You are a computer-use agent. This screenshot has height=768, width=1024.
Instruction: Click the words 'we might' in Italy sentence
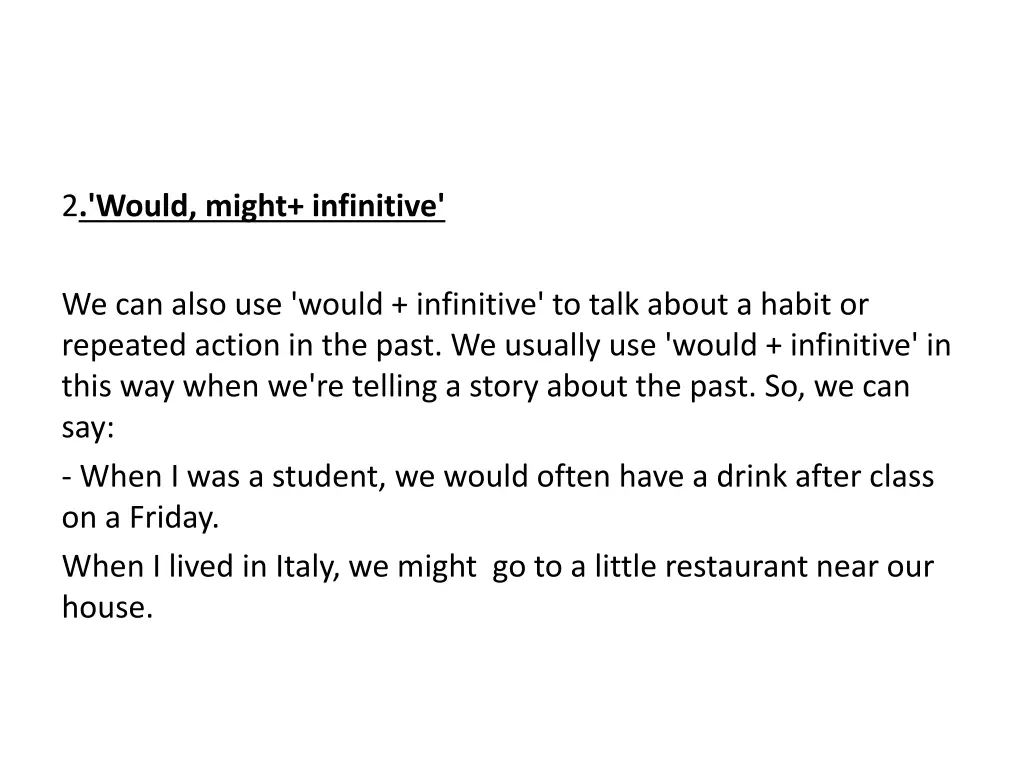coord(412,567)
